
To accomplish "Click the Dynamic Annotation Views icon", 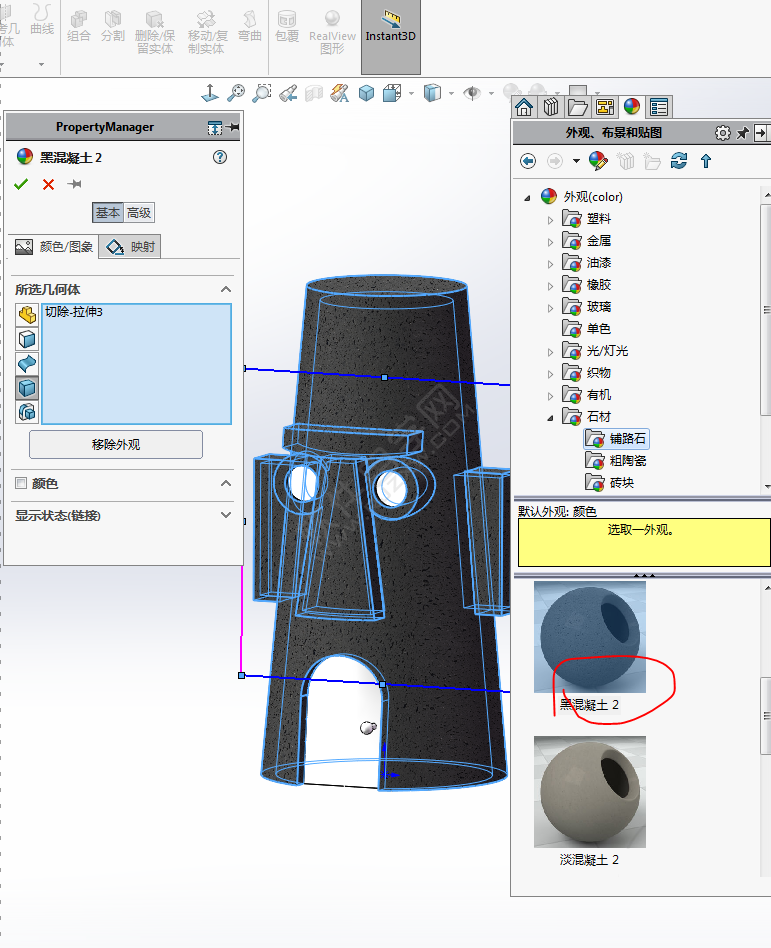I will [x=340, y=93].
